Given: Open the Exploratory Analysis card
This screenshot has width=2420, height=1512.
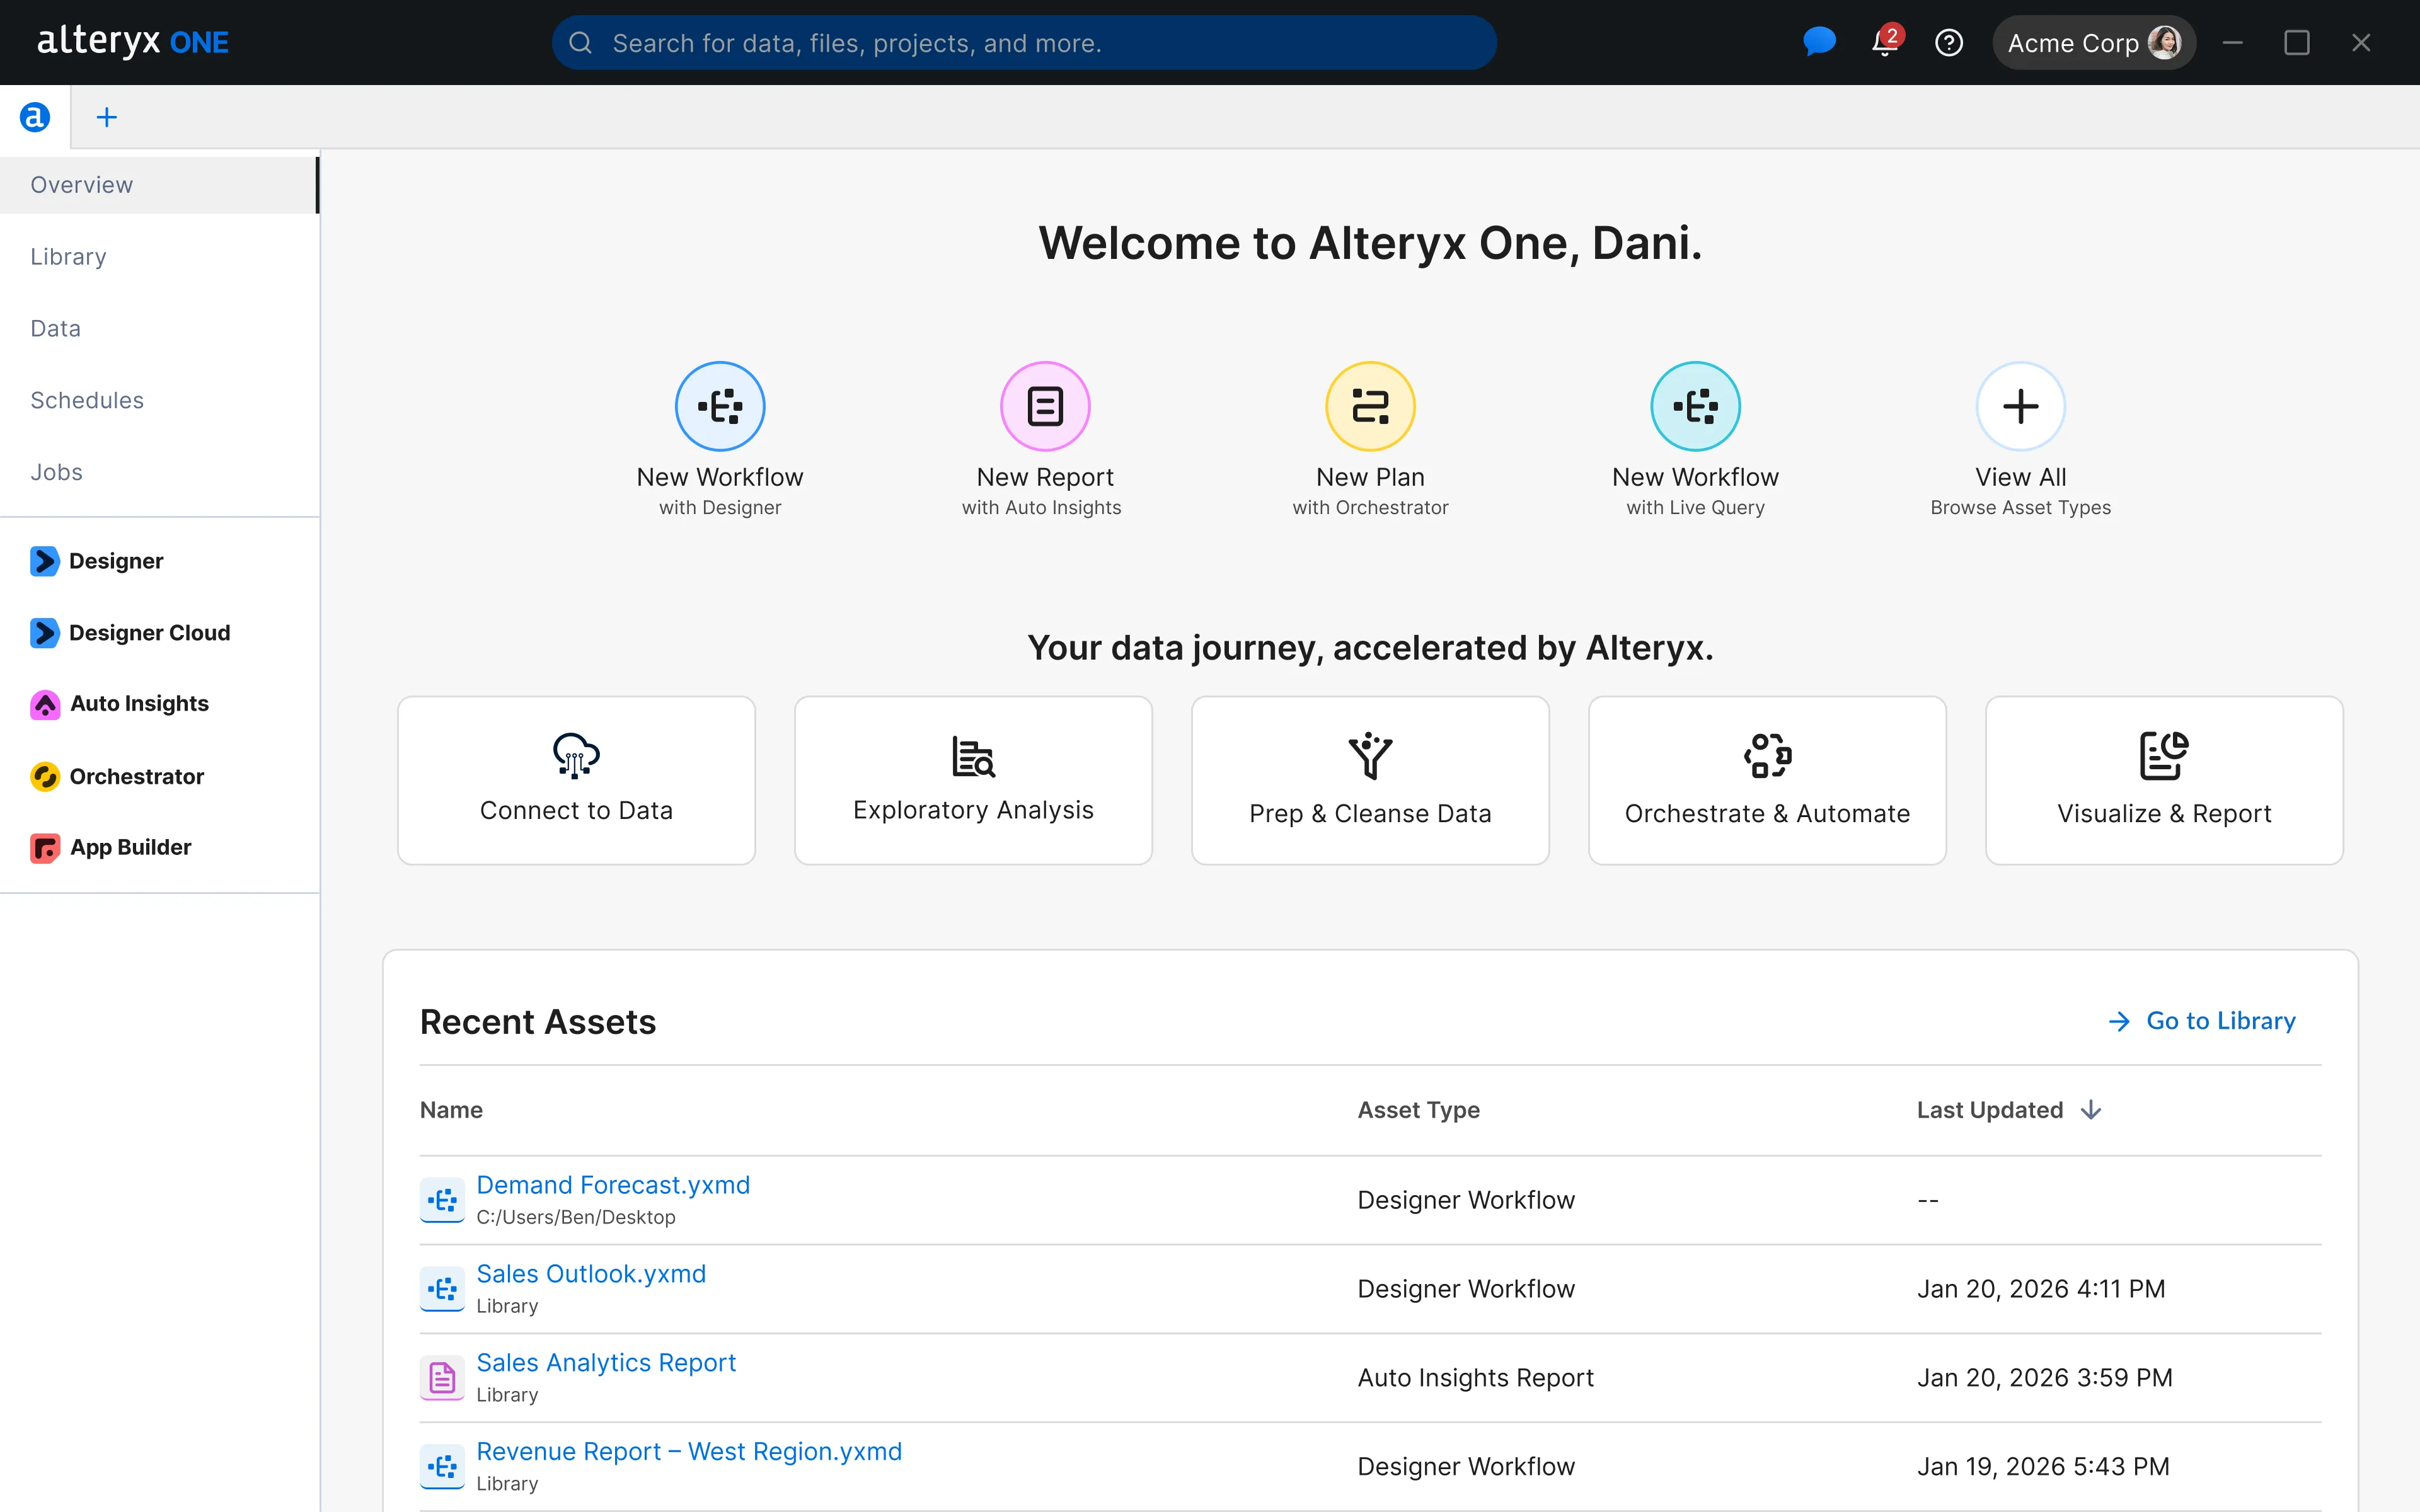Looking at the screenshot, I should (x=973, y=781).
